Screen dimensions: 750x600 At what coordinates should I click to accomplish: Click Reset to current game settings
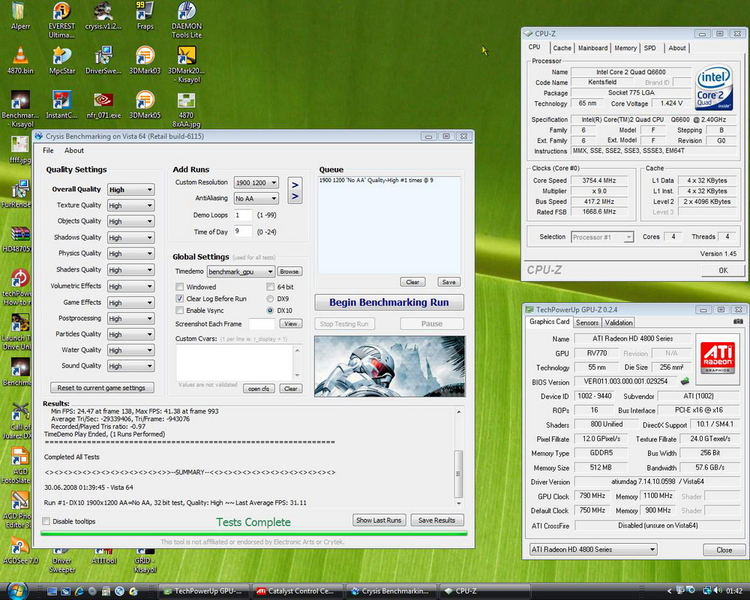101,388
